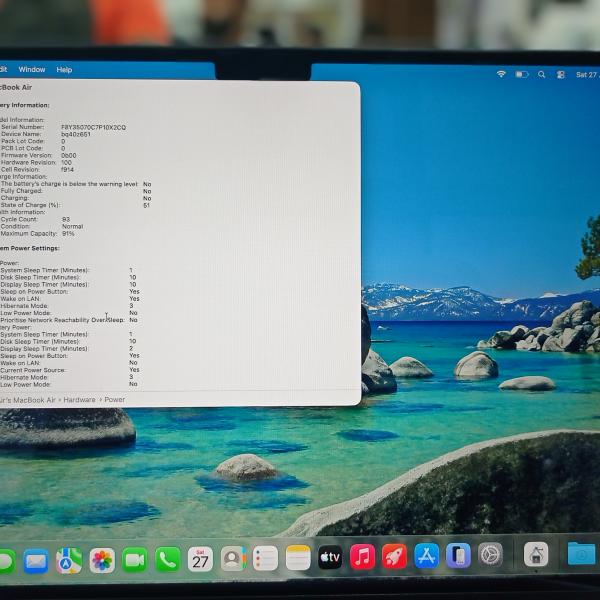Image resolution: width=600 pixels, height=600 pixels.
Task: Click 'The battery's charge is below the warning level' text
Action: coord(69,184)
